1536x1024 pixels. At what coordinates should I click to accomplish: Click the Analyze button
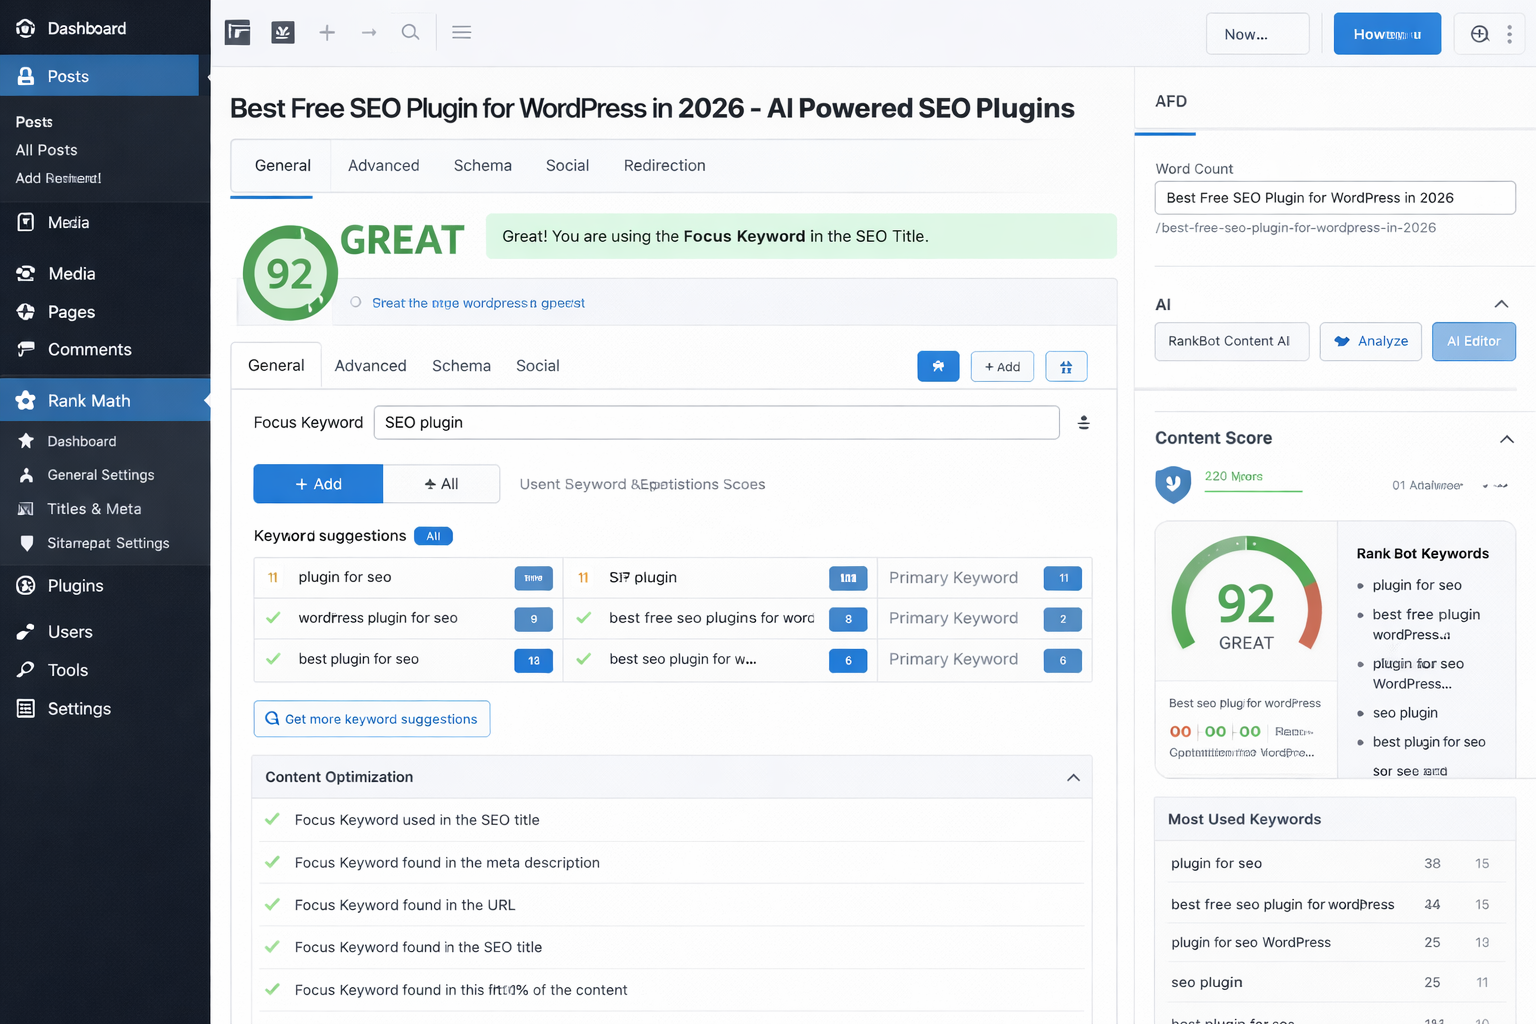[1371, 341]
